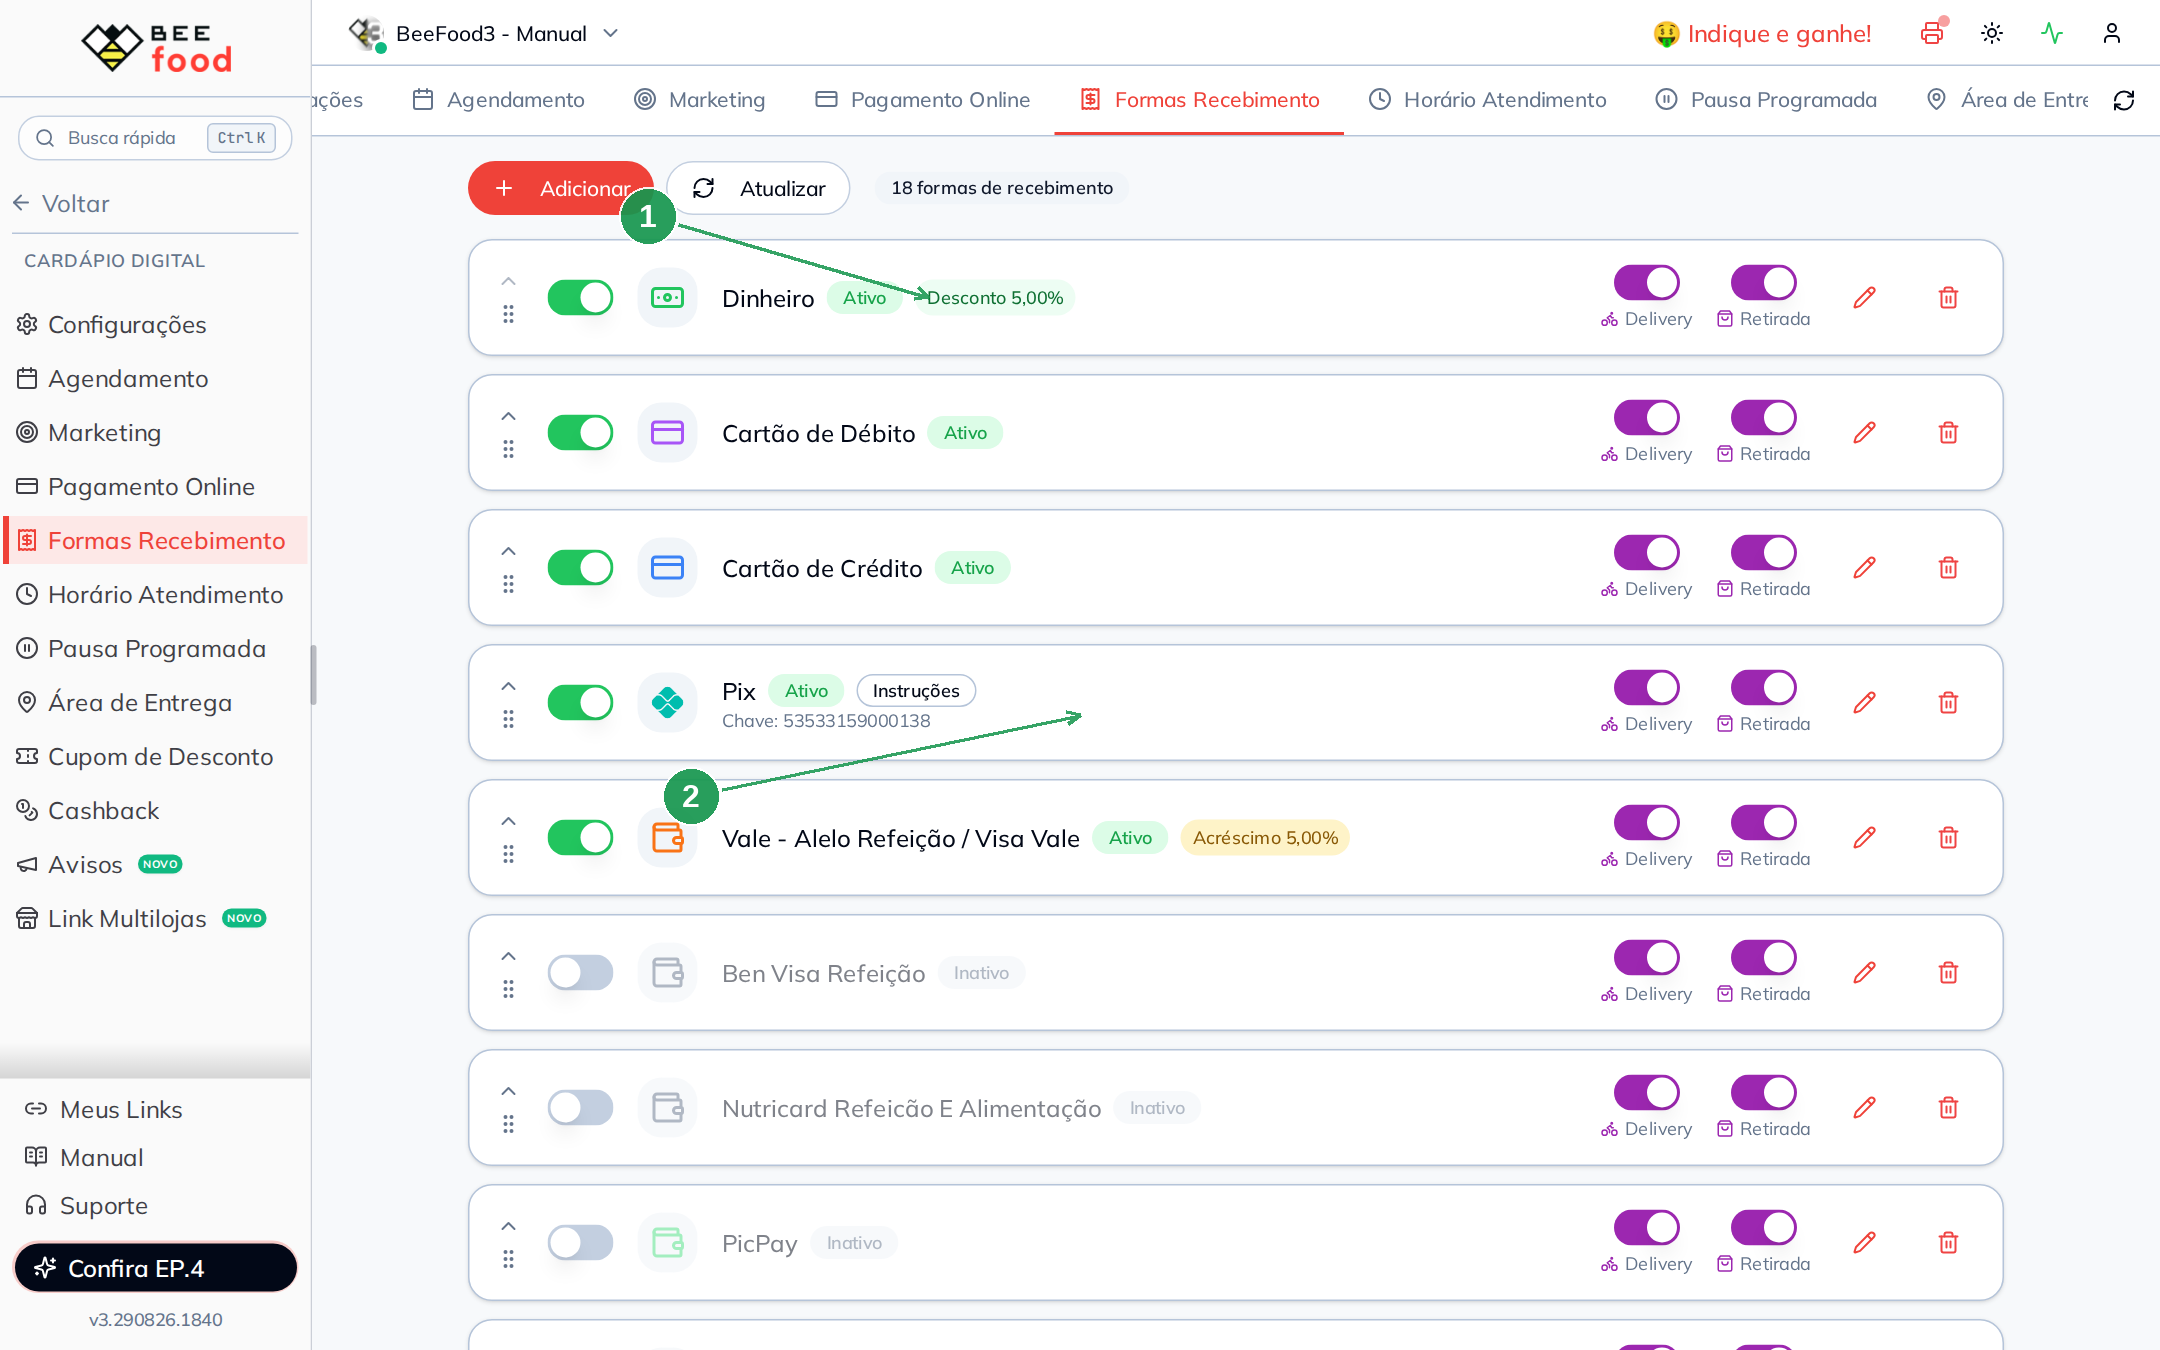Open Pix edit pencil
Viewport: 2160px width, 1350px height.
(1864, 703)
